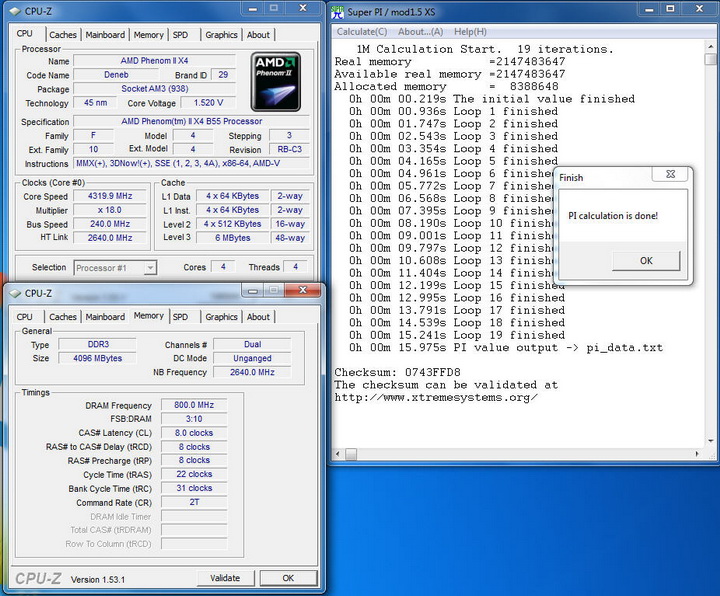Image resolution: width=720 pixels, height=596 pixels.
Task: Click the Code Name value Deneb
Action: point(116,75)
